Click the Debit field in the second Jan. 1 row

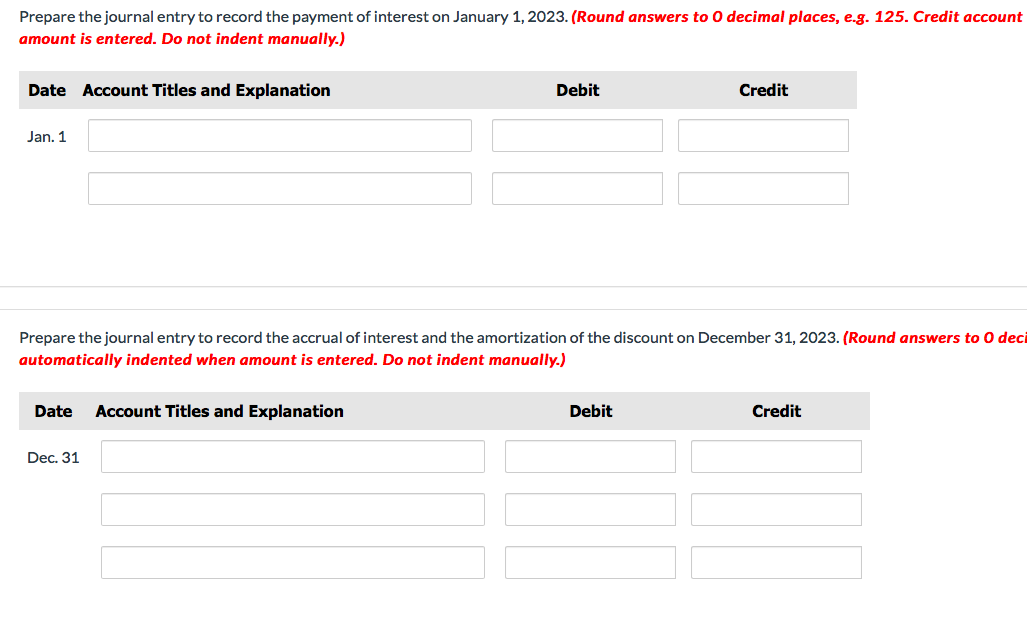[x=577, y=188]
